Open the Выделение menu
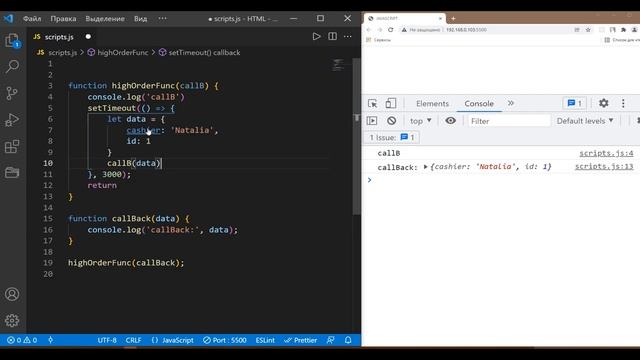The height and width of the screenshot is (360, 640). point(105,19)
